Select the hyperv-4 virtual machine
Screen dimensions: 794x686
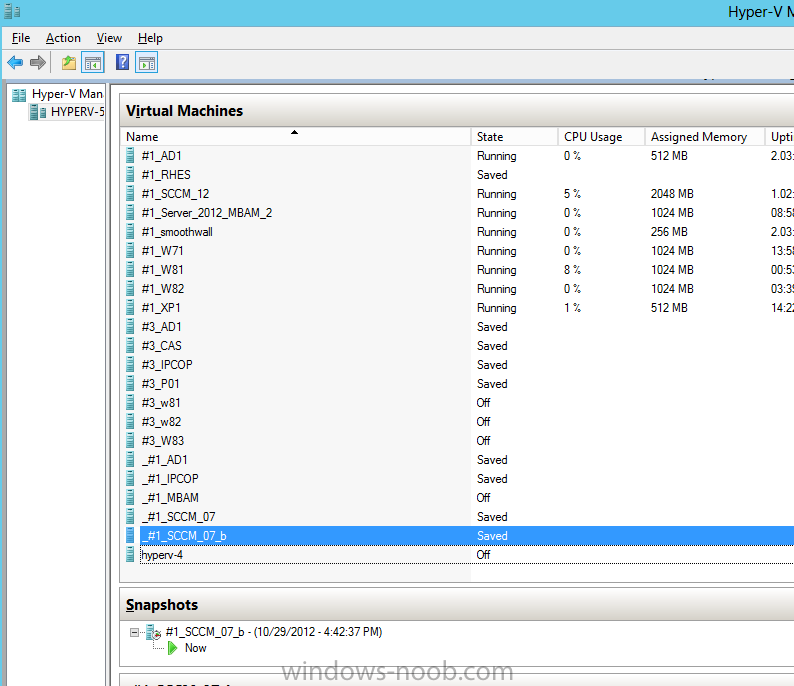pyautogui.click(x=162, y=554)
